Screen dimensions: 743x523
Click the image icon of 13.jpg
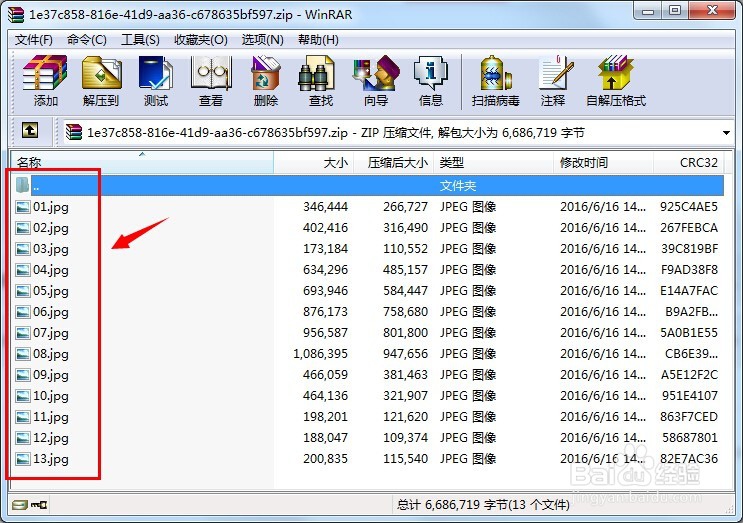23,459
